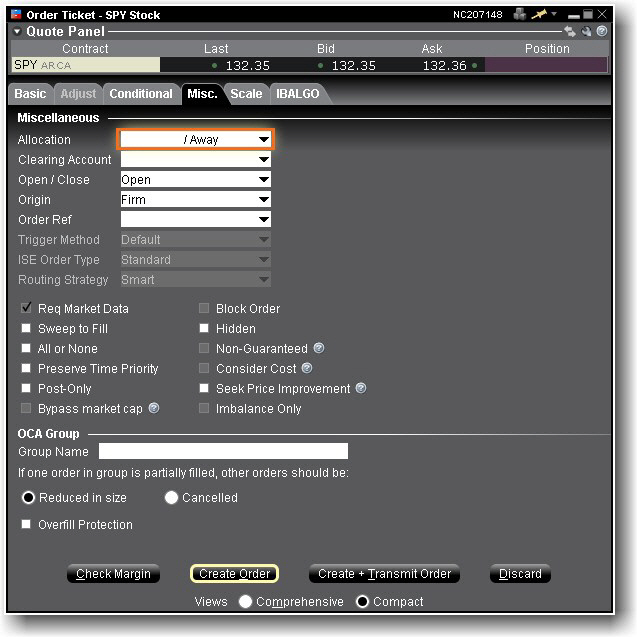Viewport: 637px width, 637px height.
Task: Select Cancelled radio button
Action: tap(171, 497)
